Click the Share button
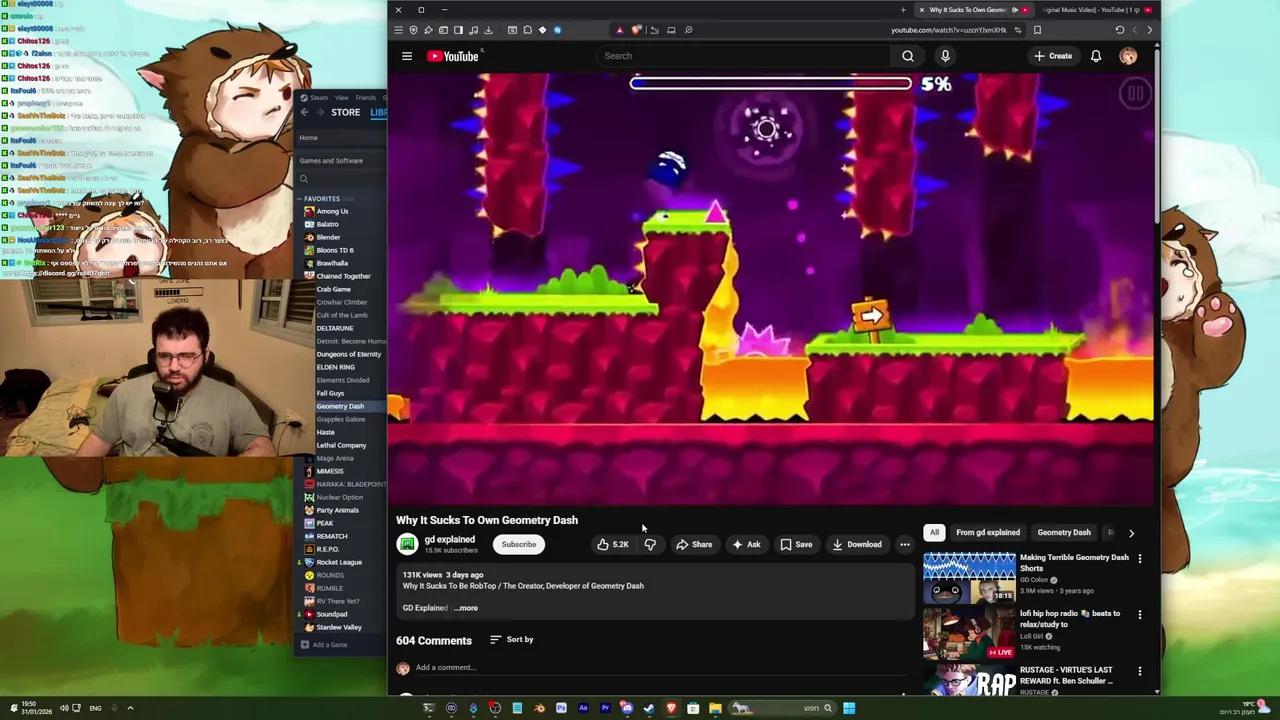 [694, 544]
